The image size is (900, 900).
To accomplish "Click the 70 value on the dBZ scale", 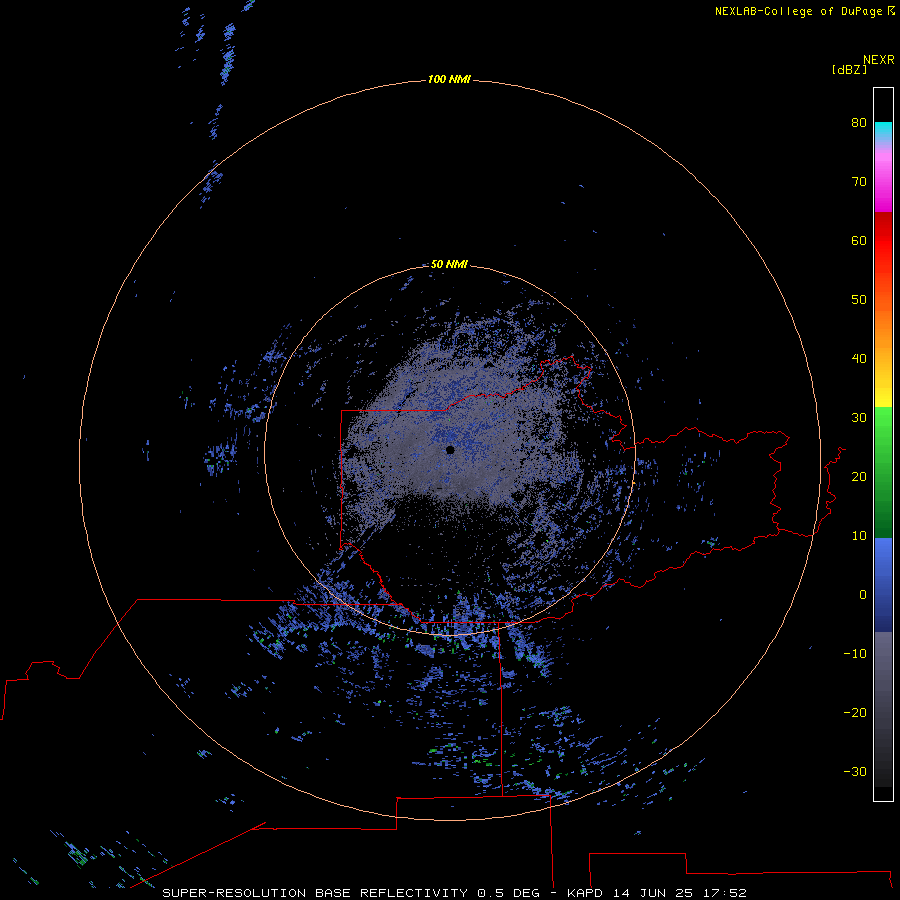I will [x=859, y=181].
